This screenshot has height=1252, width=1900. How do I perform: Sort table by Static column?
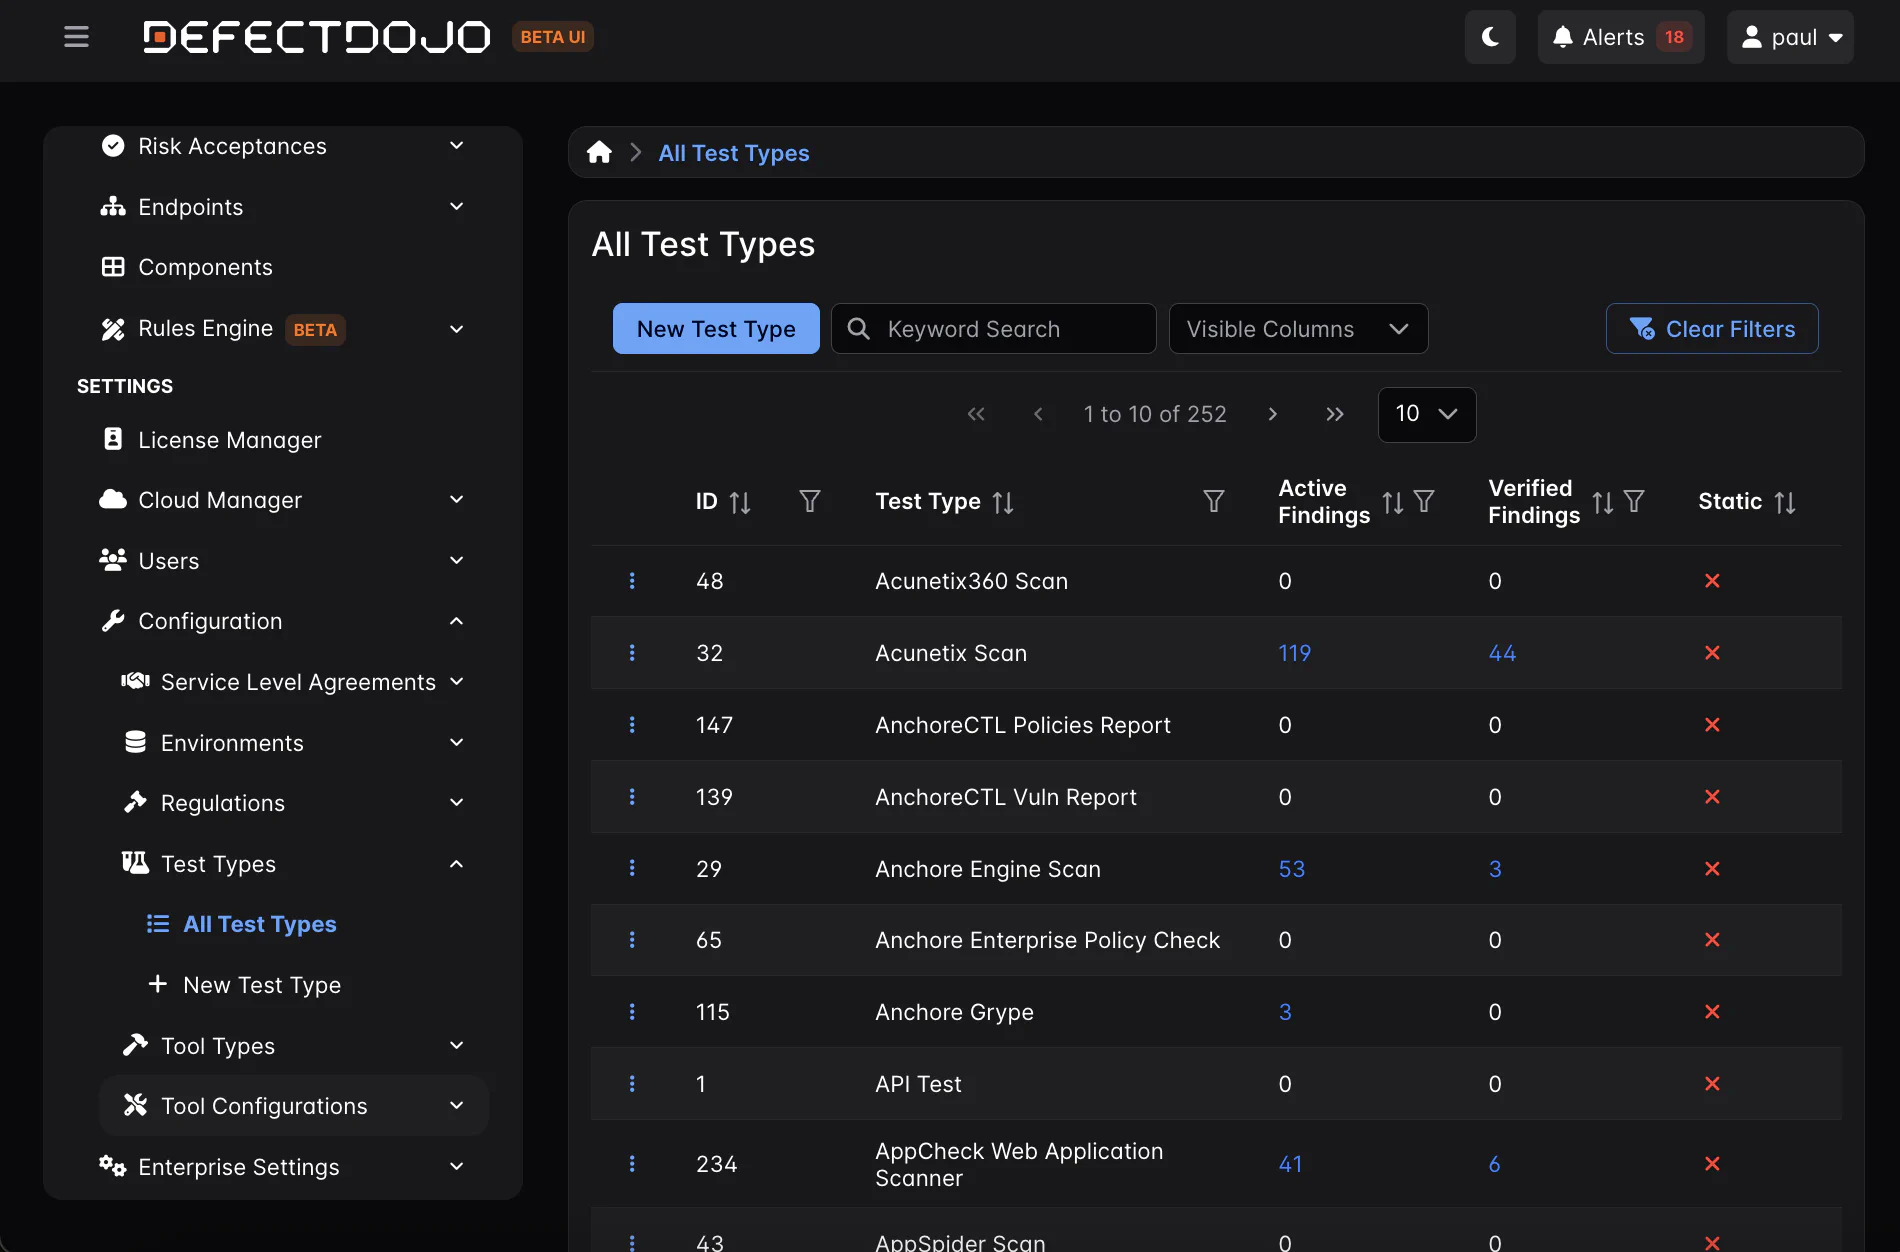point(1785,502)
